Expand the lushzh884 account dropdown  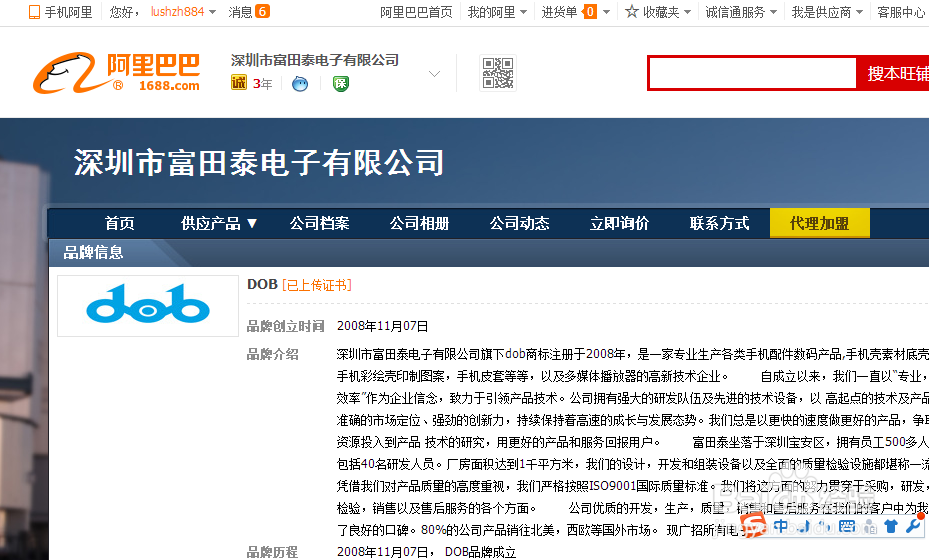coord(213,12)
